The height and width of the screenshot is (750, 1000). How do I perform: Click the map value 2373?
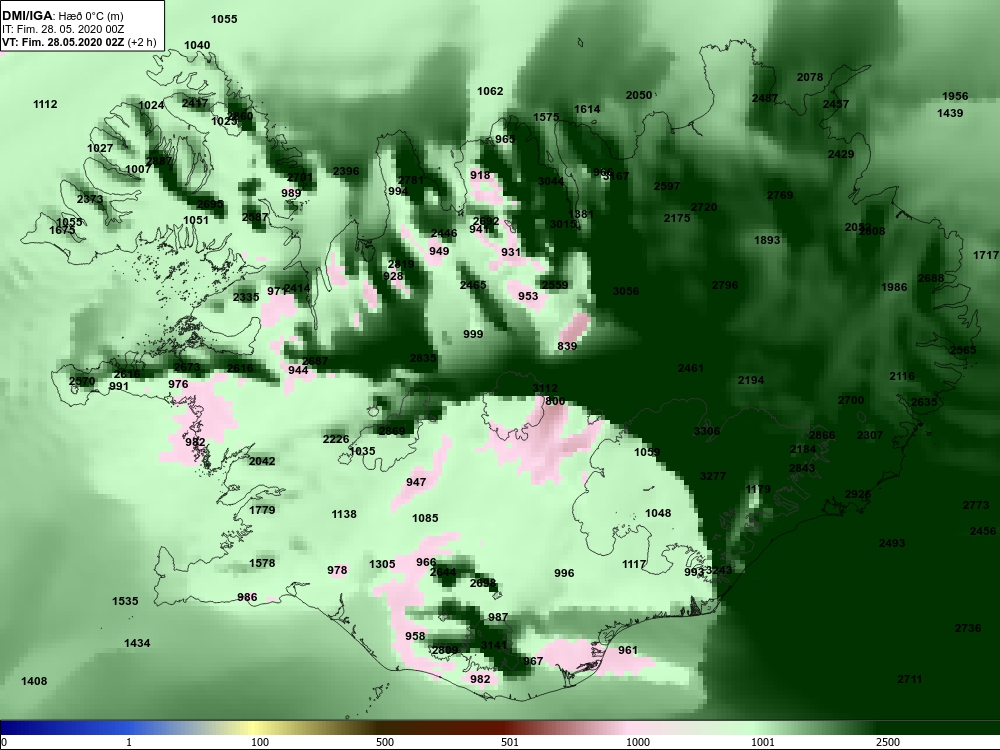point(90,199)
